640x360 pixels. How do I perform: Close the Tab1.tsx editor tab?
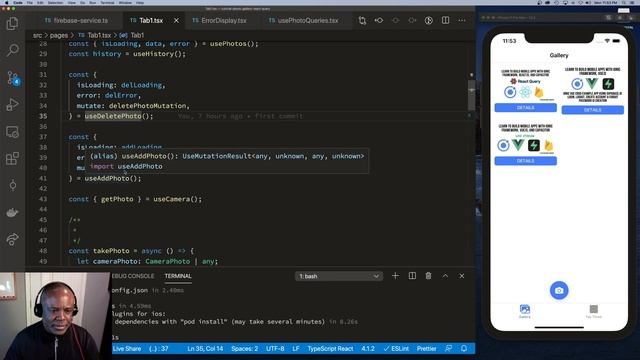(x=176, y=20)
